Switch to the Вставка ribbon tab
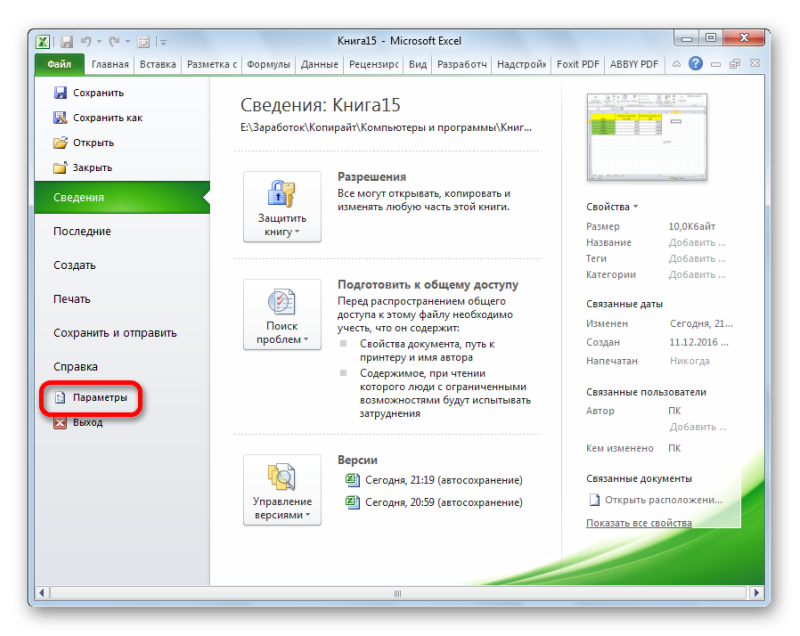This screenshot has height=636, width=800. (158, 64)
